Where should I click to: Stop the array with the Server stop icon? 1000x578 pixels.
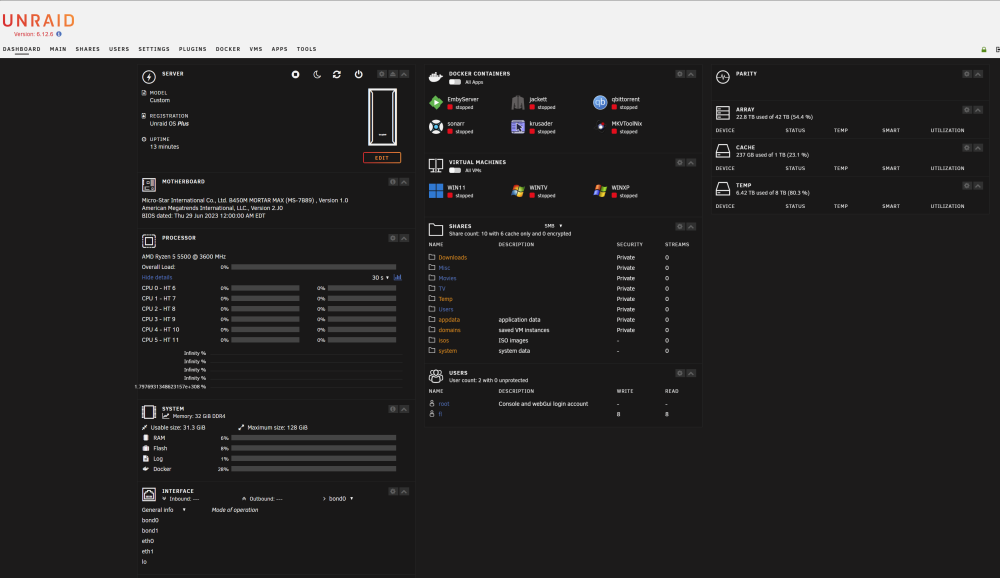(295, 75)
